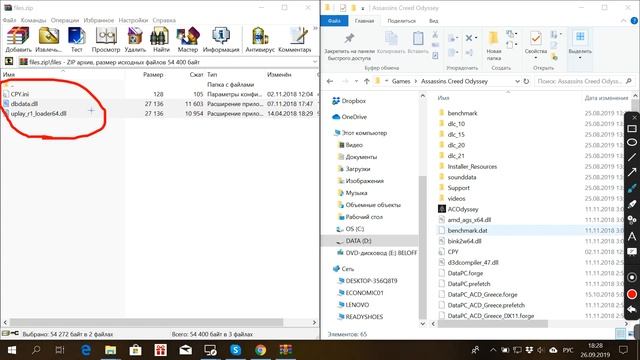The height and width of the screenshot is (360, 640).
Task: Click the scissors Cut icon in ribbon
Action: click(435, 35)
